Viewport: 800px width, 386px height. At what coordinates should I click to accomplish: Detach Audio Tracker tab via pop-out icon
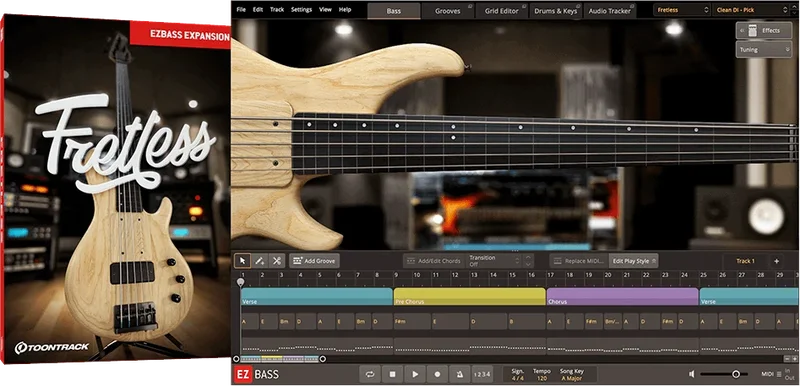click(x=633, y=6)
